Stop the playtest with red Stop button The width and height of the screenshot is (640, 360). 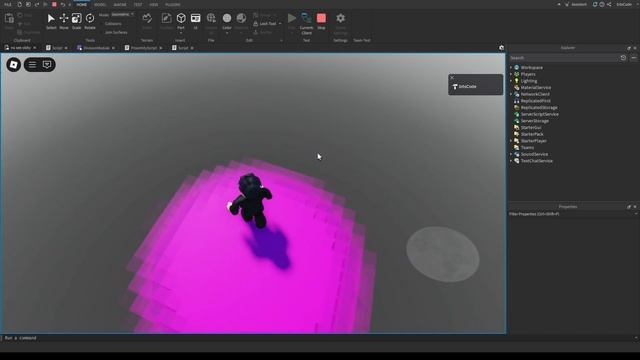[x=321, y=18]
